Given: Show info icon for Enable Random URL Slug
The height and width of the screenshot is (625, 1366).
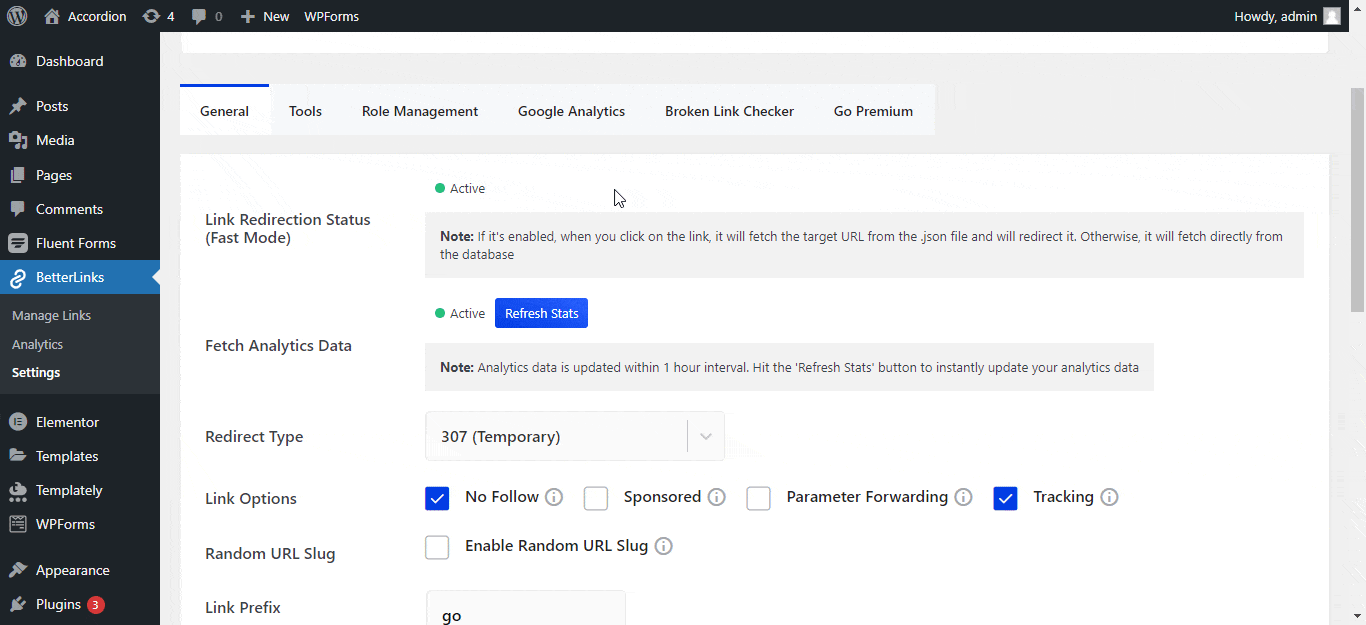Looking at the screenshot, I should click(x=663, y=546).
